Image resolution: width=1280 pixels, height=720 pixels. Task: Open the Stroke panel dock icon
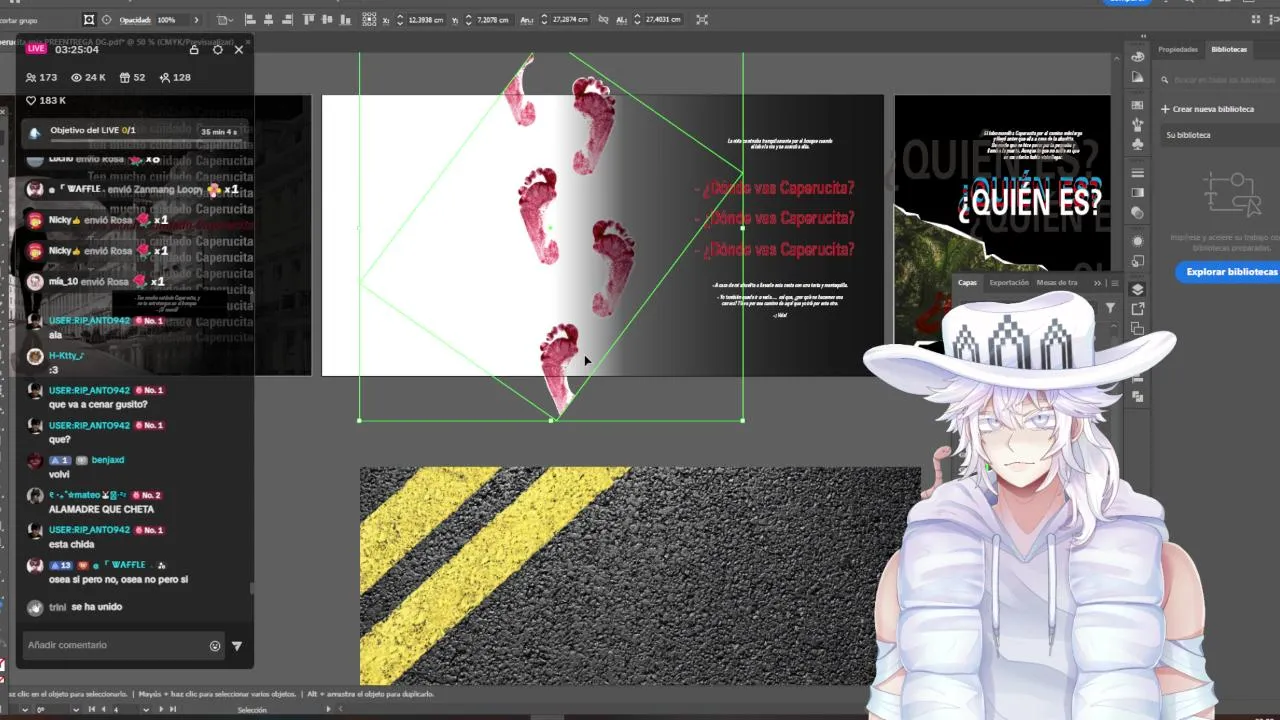point(1138,173)
